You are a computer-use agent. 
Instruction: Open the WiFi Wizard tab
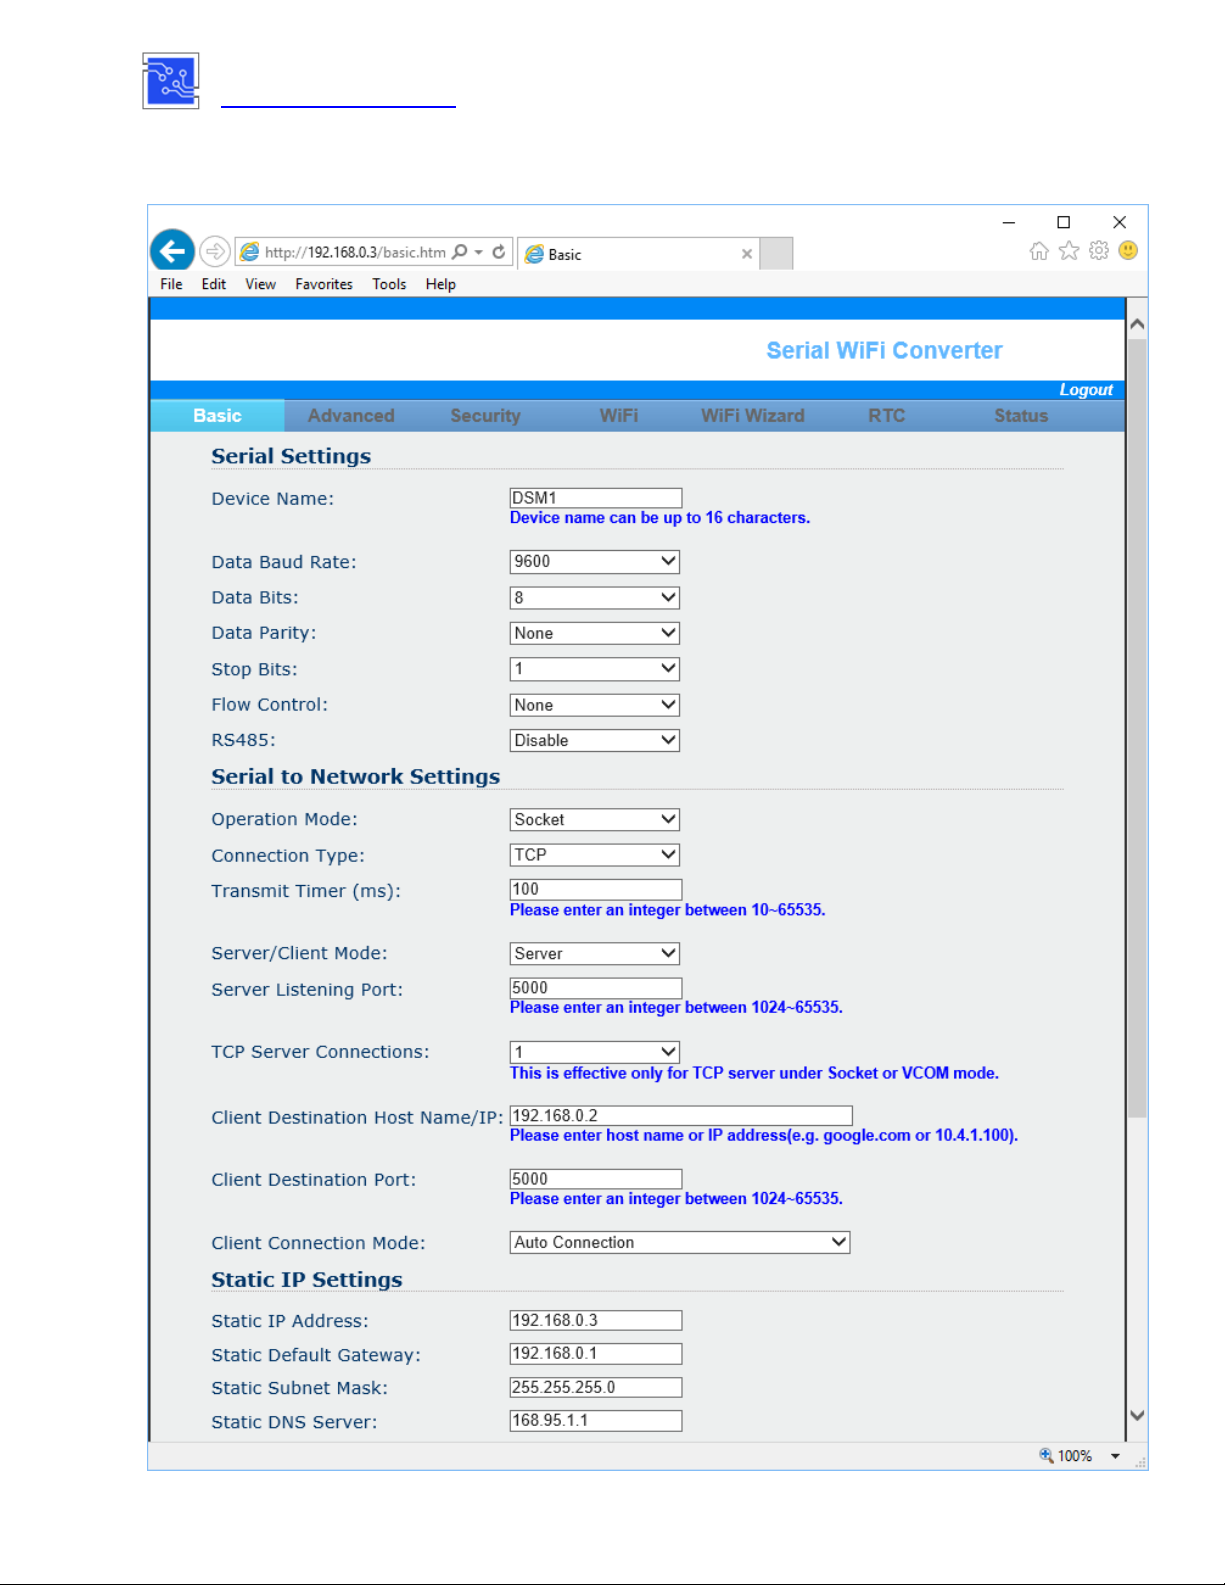point(752,416)
